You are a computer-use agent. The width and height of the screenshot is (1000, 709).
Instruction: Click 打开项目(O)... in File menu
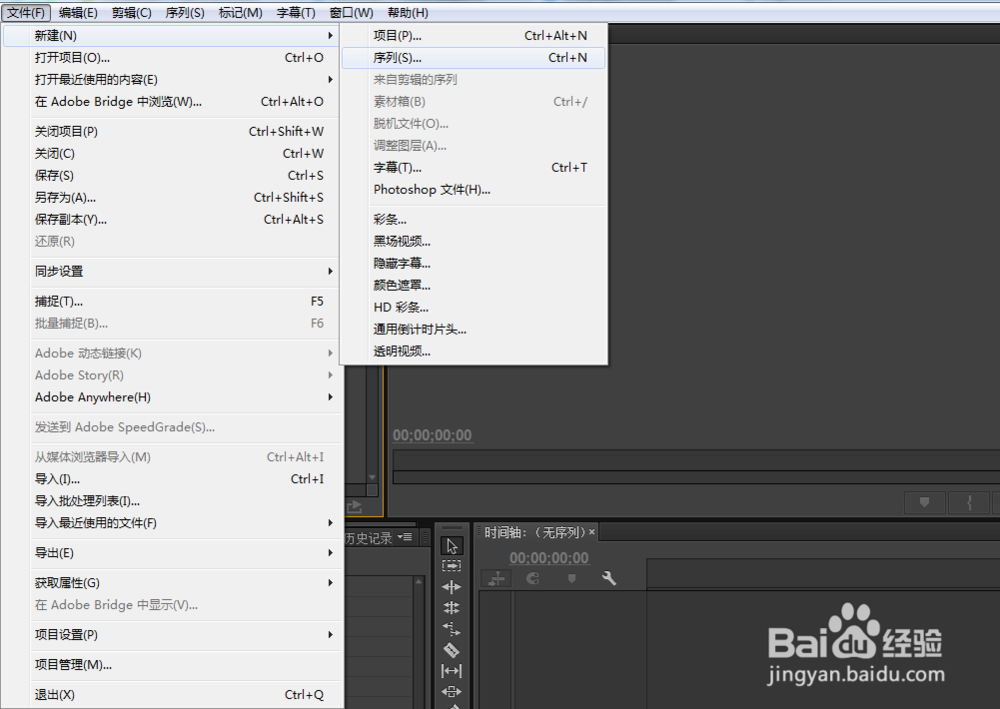point(172,58)
